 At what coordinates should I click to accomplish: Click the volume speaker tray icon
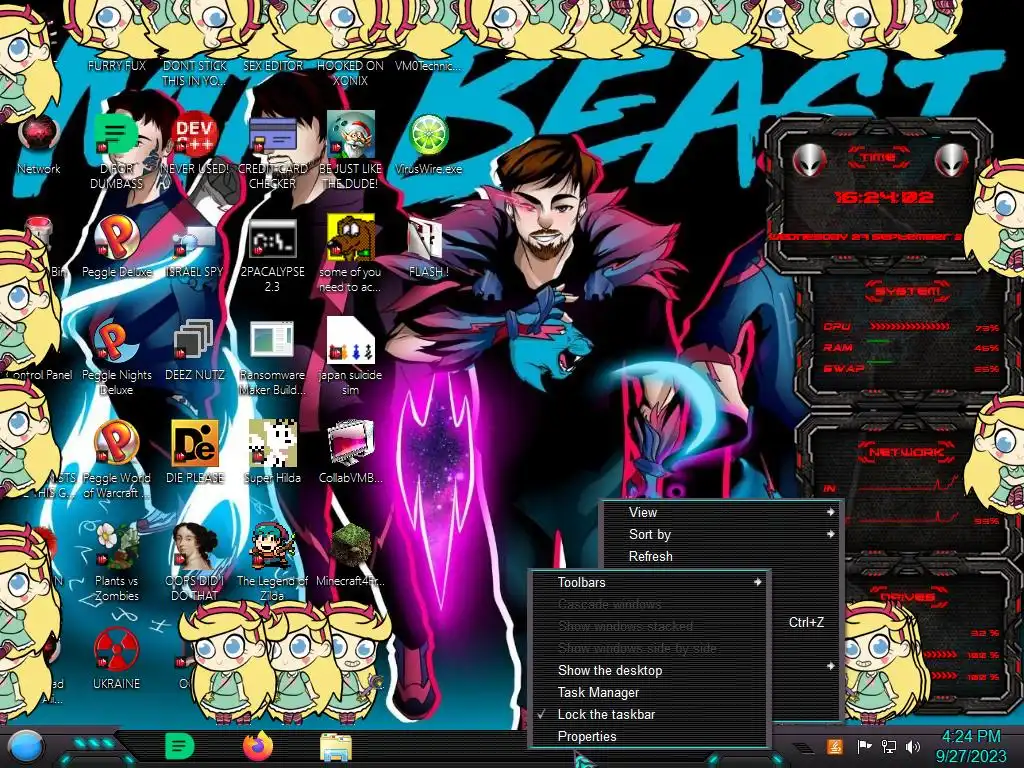tap(913, 746)
